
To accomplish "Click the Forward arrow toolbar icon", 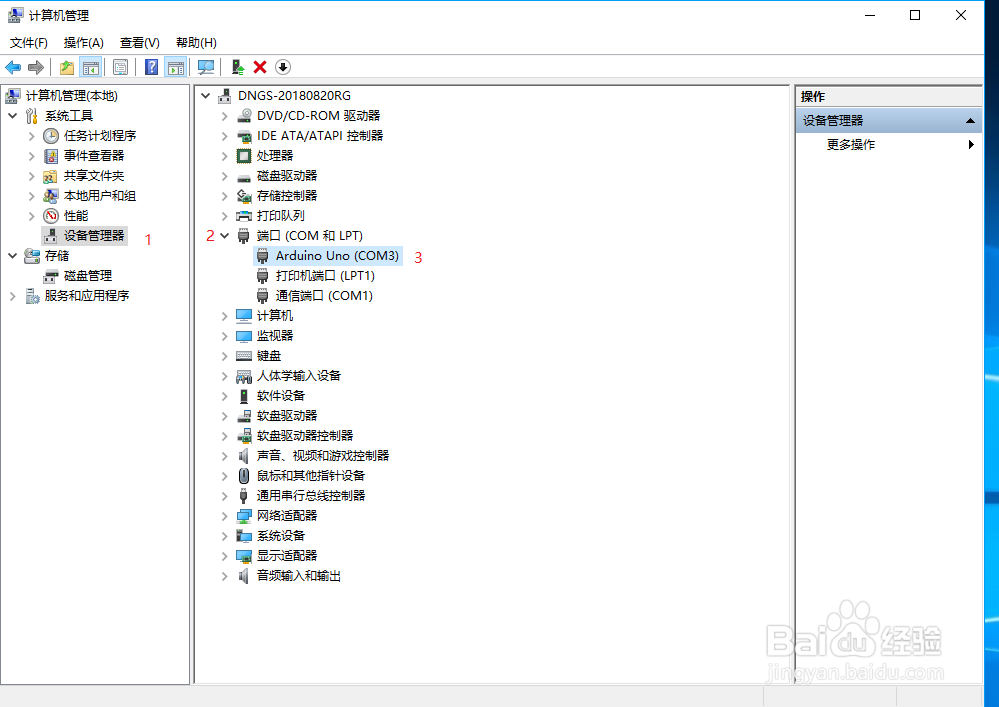I will click(x=36, y=67).
